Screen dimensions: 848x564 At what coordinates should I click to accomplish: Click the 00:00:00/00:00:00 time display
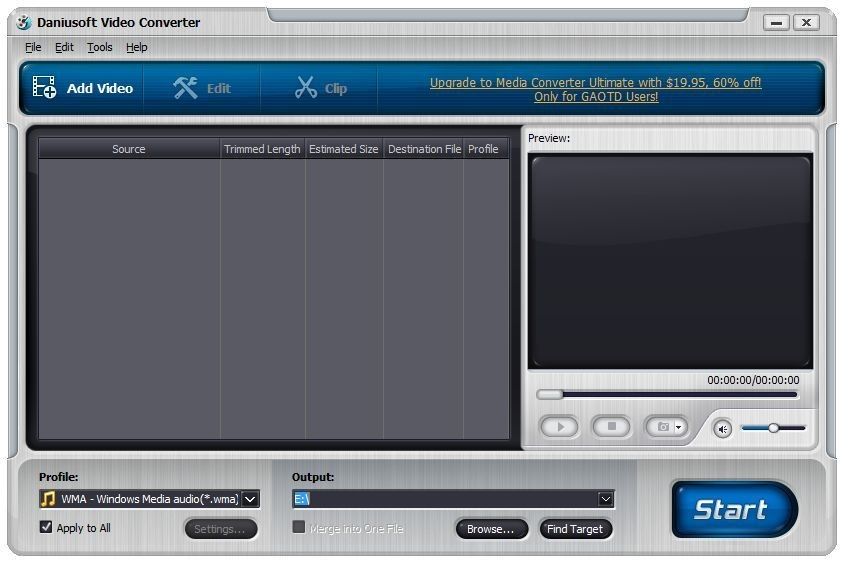[753, 380]
